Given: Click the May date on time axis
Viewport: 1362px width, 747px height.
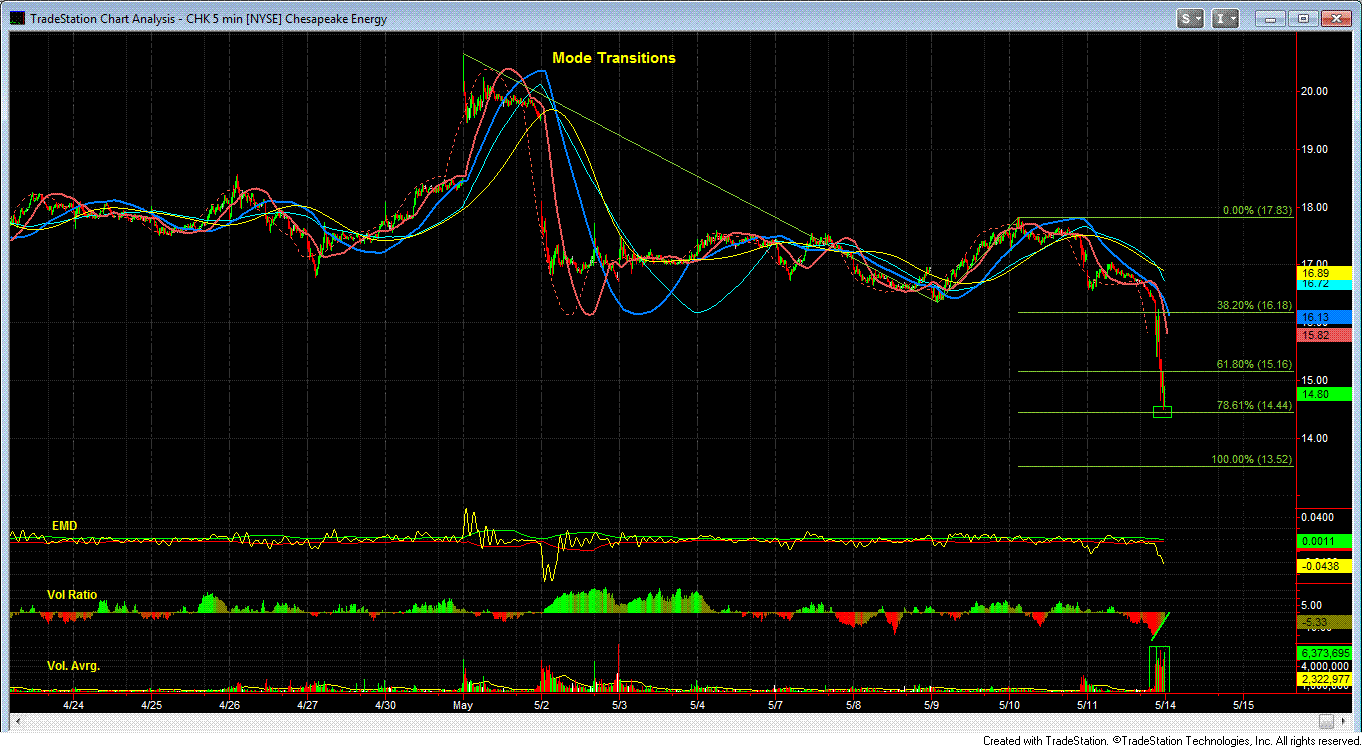Looking at the screenshot, I should point(462,704).
